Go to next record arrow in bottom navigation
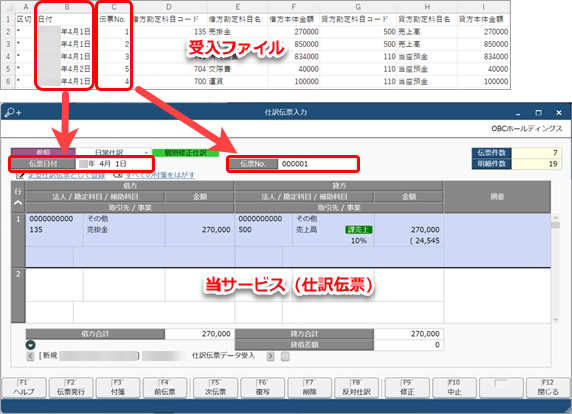 click(270, 356)
